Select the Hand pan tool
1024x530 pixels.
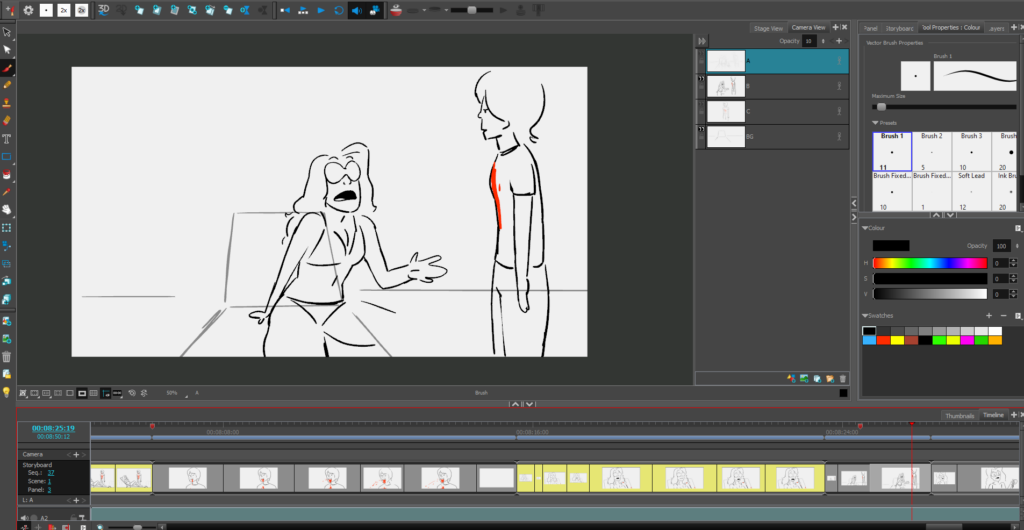coord(7,210)
